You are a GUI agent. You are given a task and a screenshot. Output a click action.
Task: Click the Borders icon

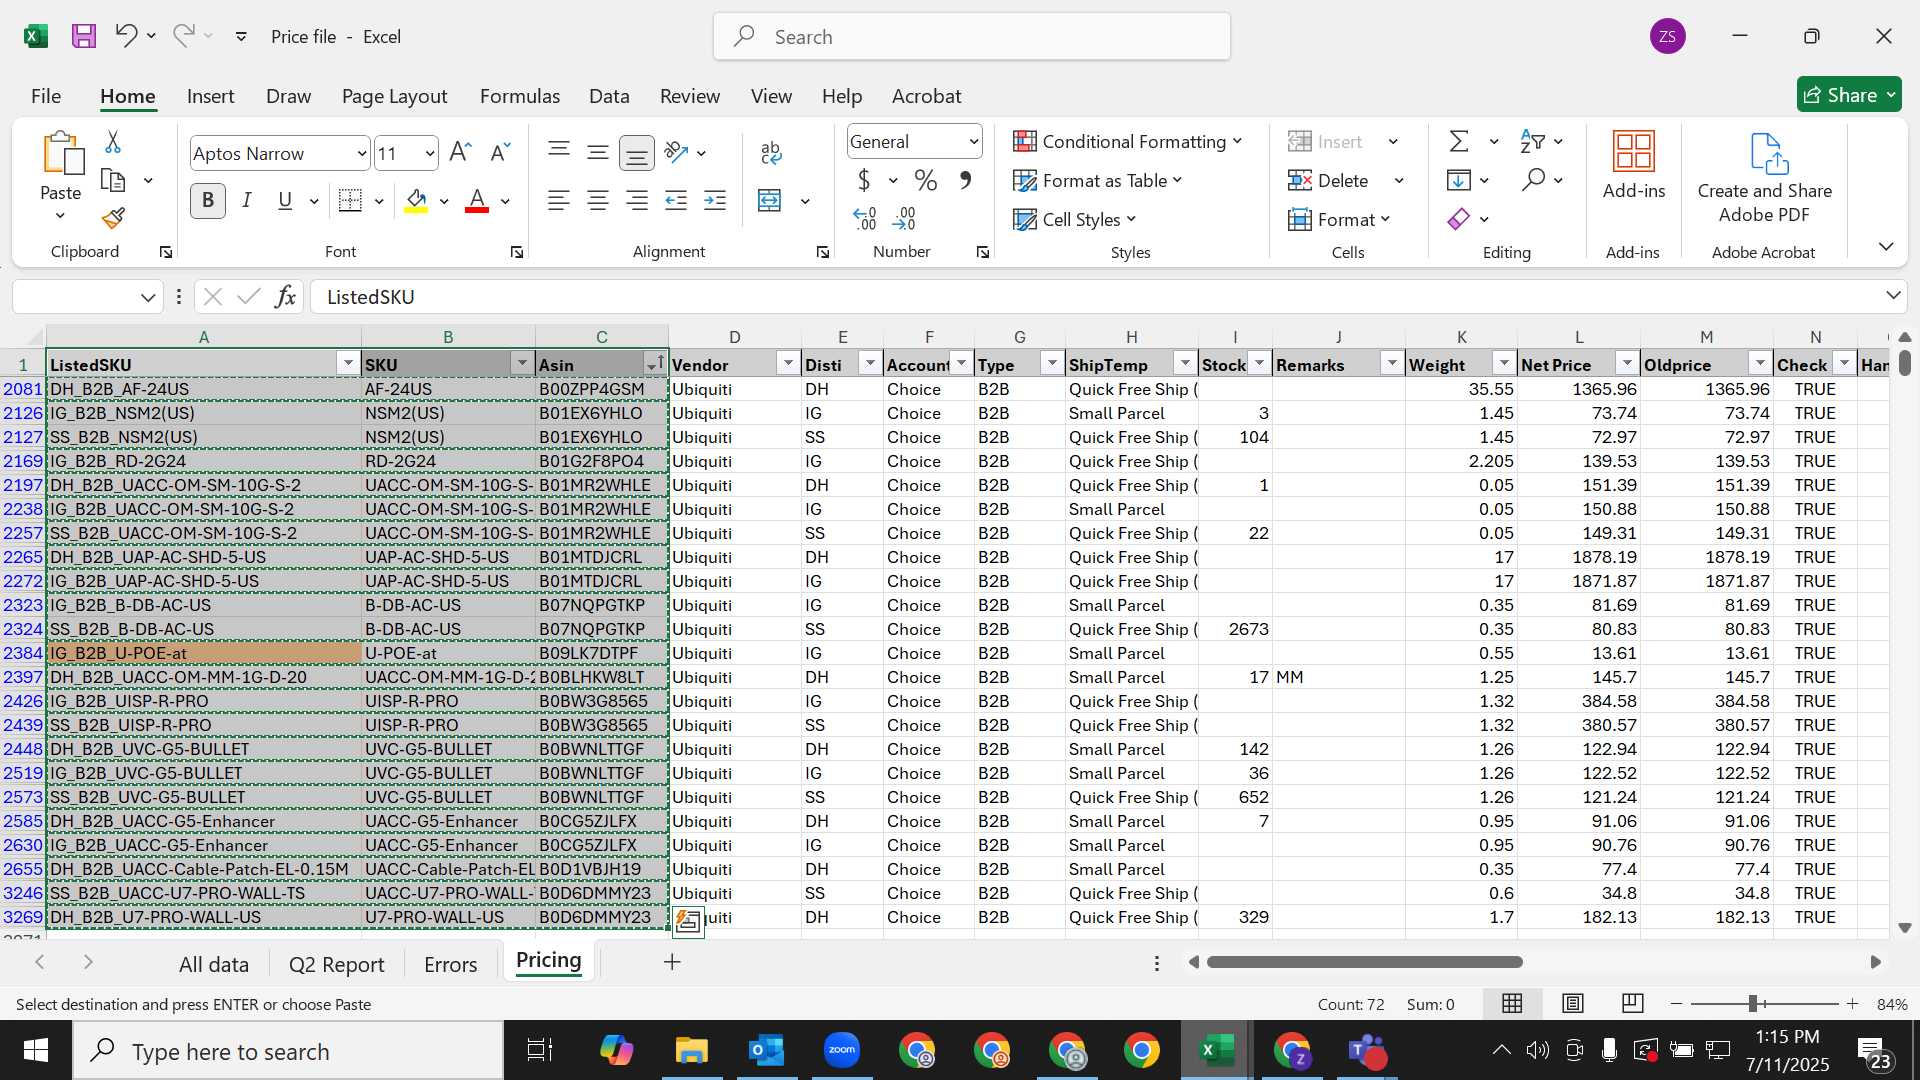coord(350,201)
